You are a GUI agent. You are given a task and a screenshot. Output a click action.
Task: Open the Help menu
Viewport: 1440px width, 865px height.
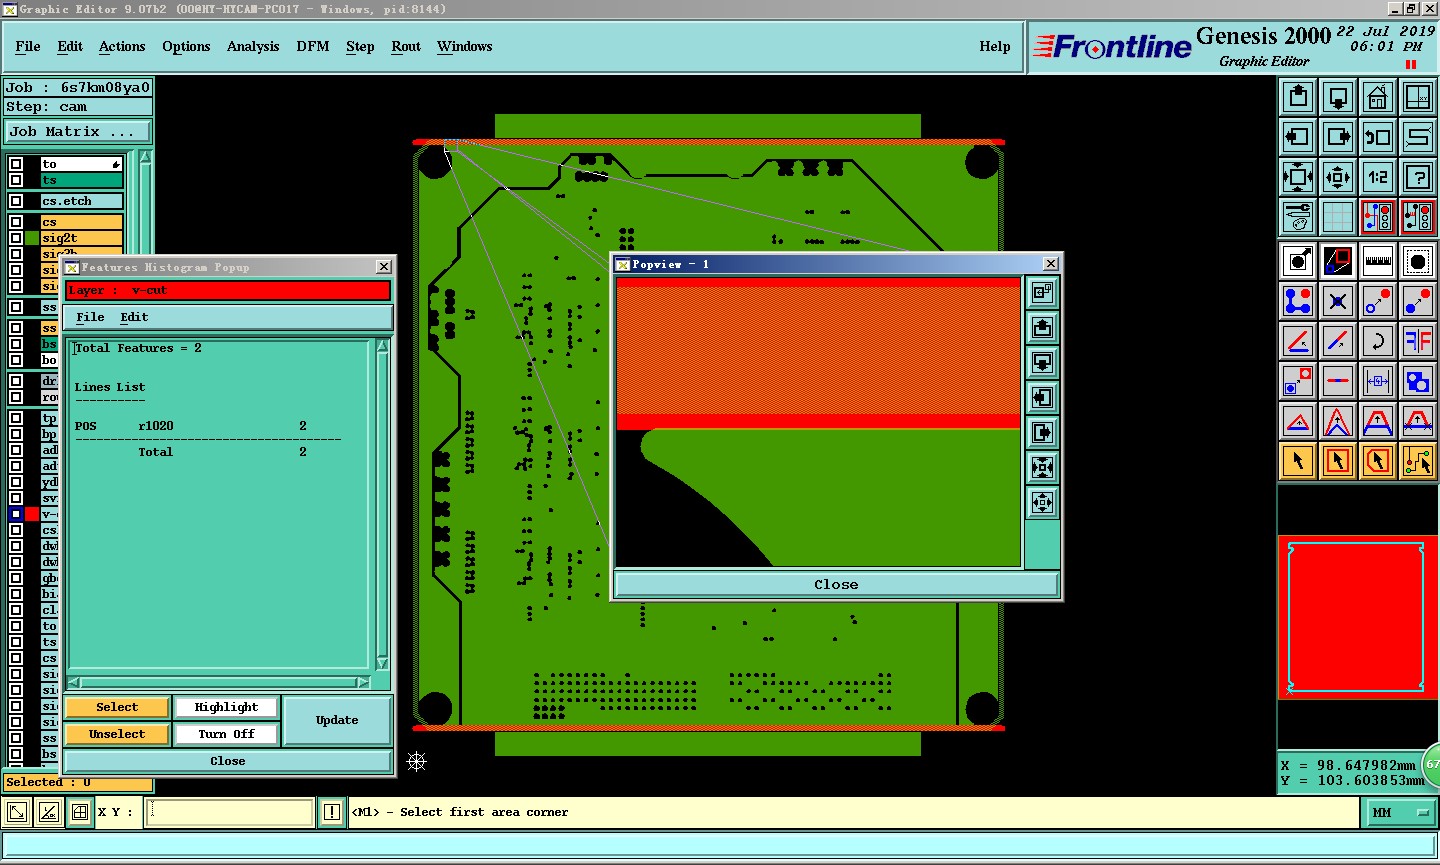pos(995,46)
